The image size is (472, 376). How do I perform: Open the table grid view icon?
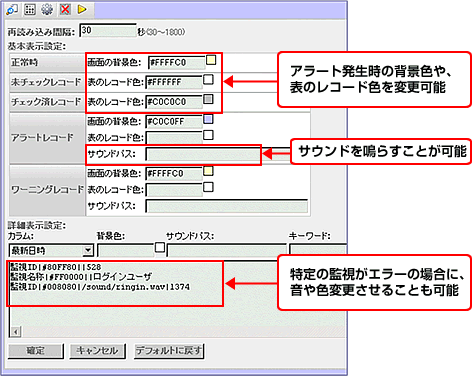[30, 9]
